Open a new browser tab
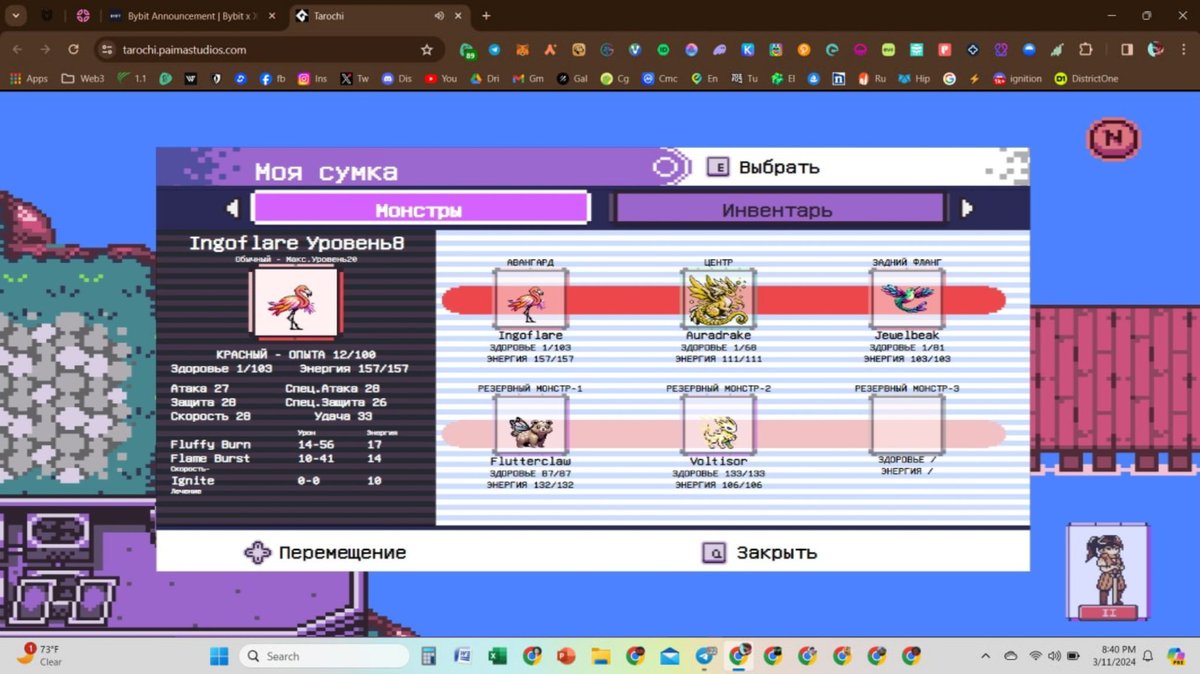 tap(486, 16)
